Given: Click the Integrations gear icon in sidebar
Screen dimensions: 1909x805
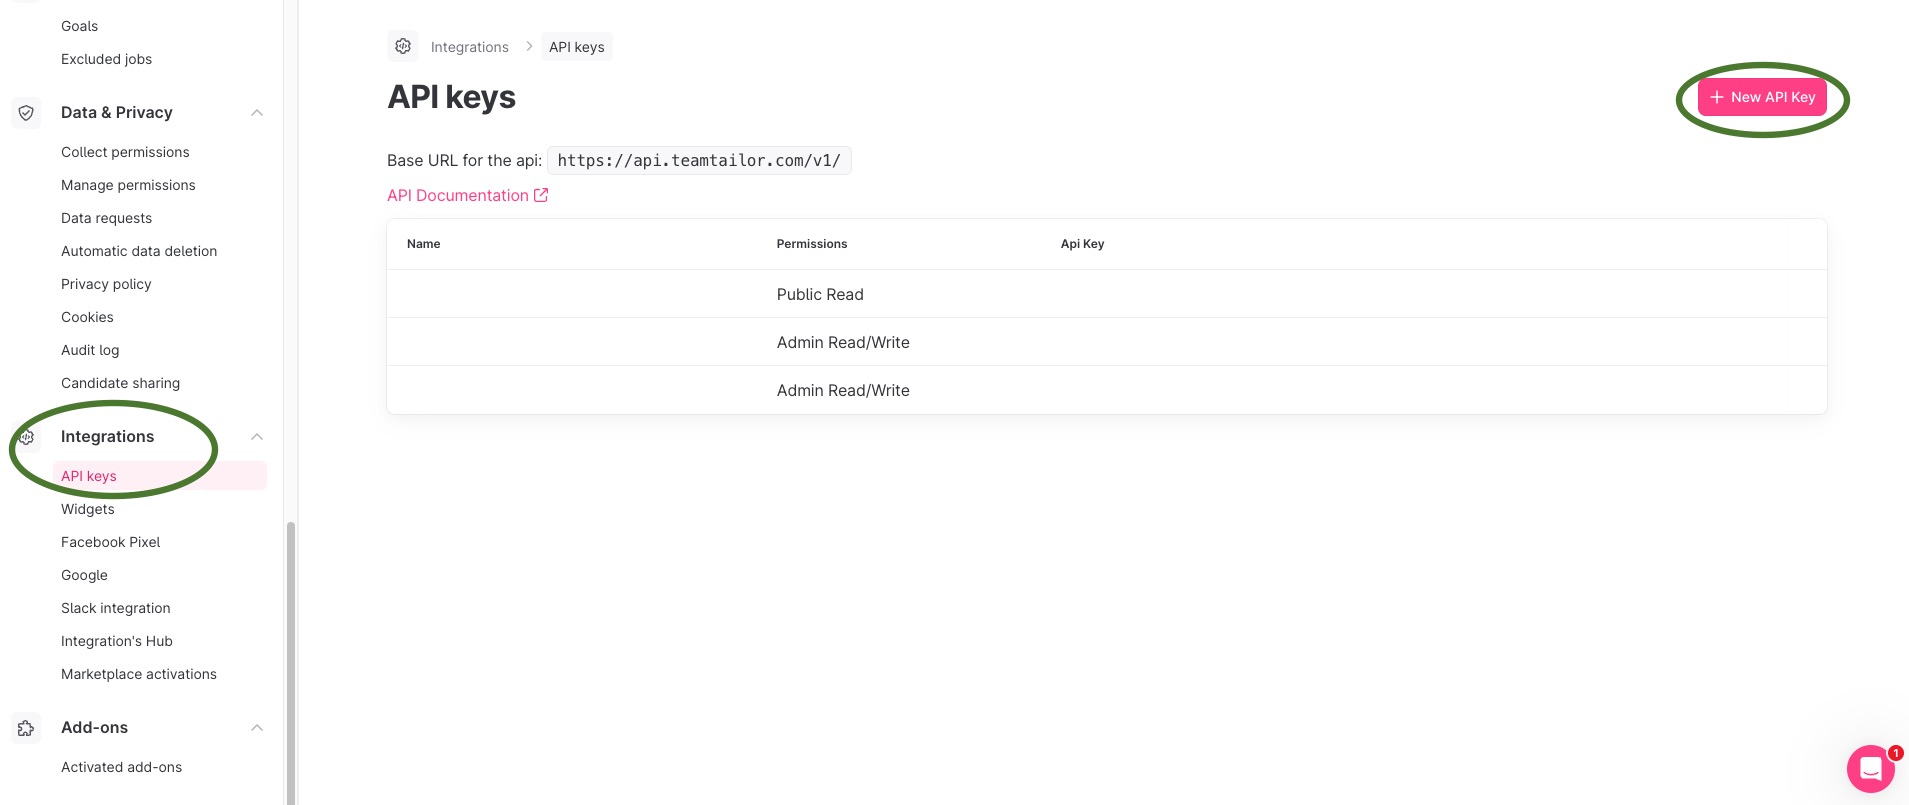Looking at the screenshot, I should pyautogui.click(x=27, y=437).
